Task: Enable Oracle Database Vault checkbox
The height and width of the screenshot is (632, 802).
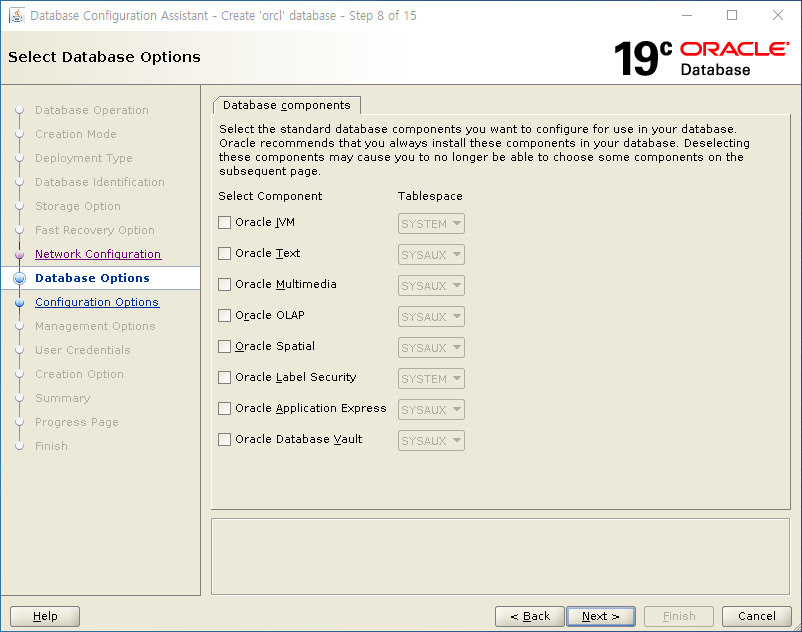Action: tap(225, 439)
